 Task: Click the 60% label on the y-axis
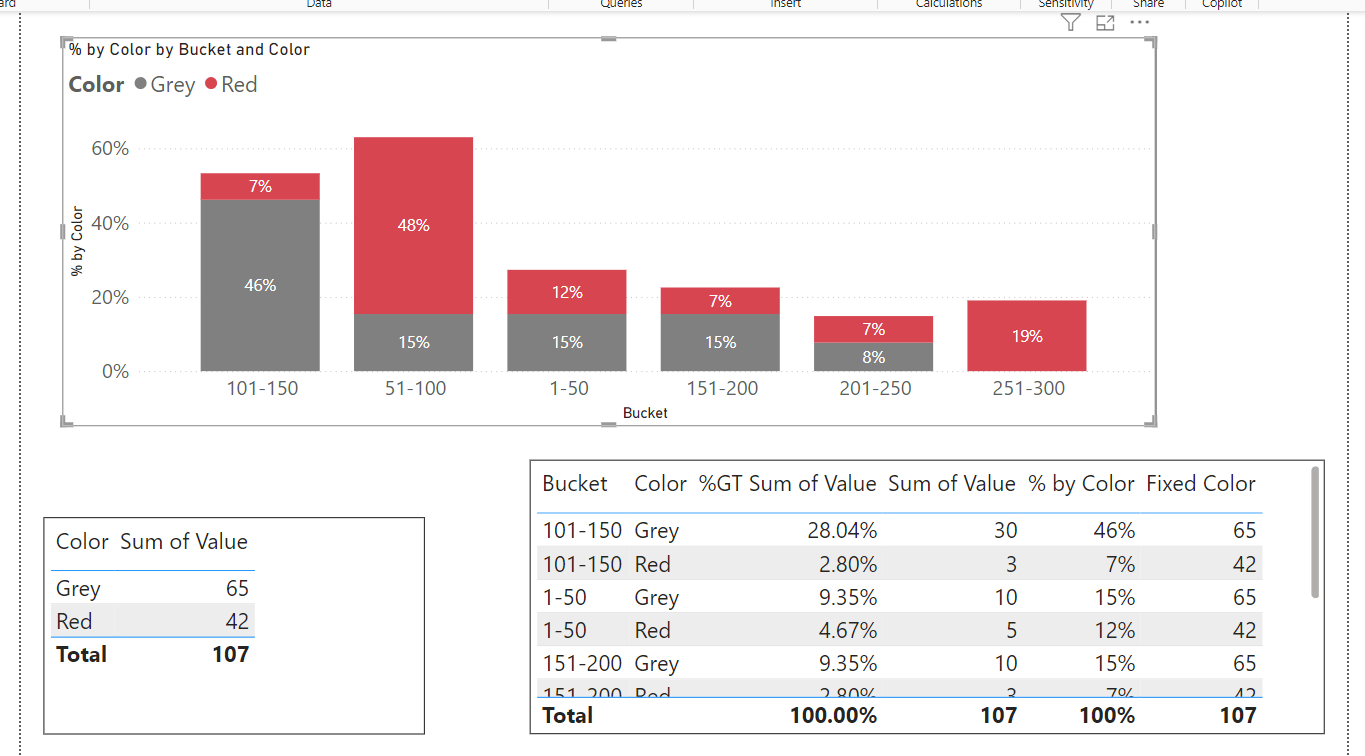click(x=110, y=149)
